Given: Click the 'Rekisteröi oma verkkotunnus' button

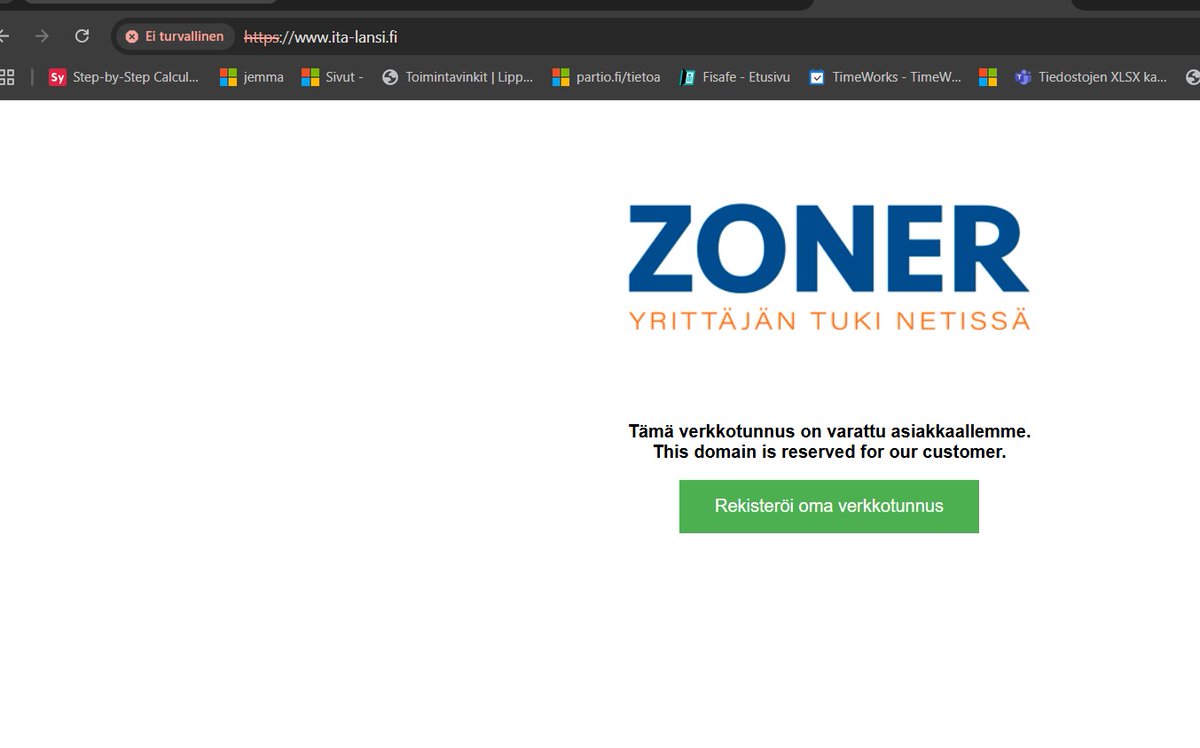Looking at the screenshot, I should [829, 506].
